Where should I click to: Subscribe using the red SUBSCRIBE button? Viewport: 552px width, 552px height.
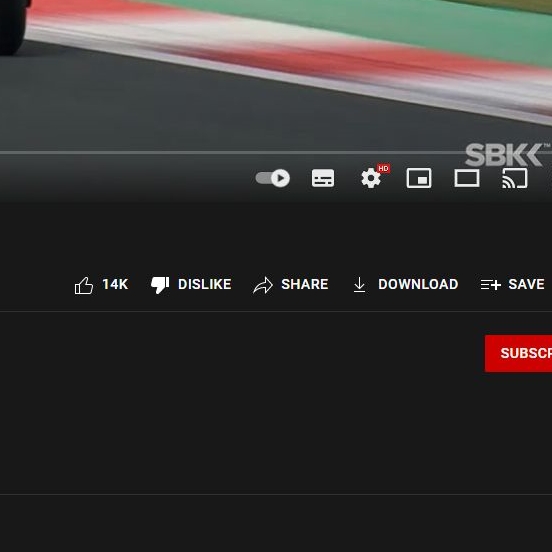[518, 353]
